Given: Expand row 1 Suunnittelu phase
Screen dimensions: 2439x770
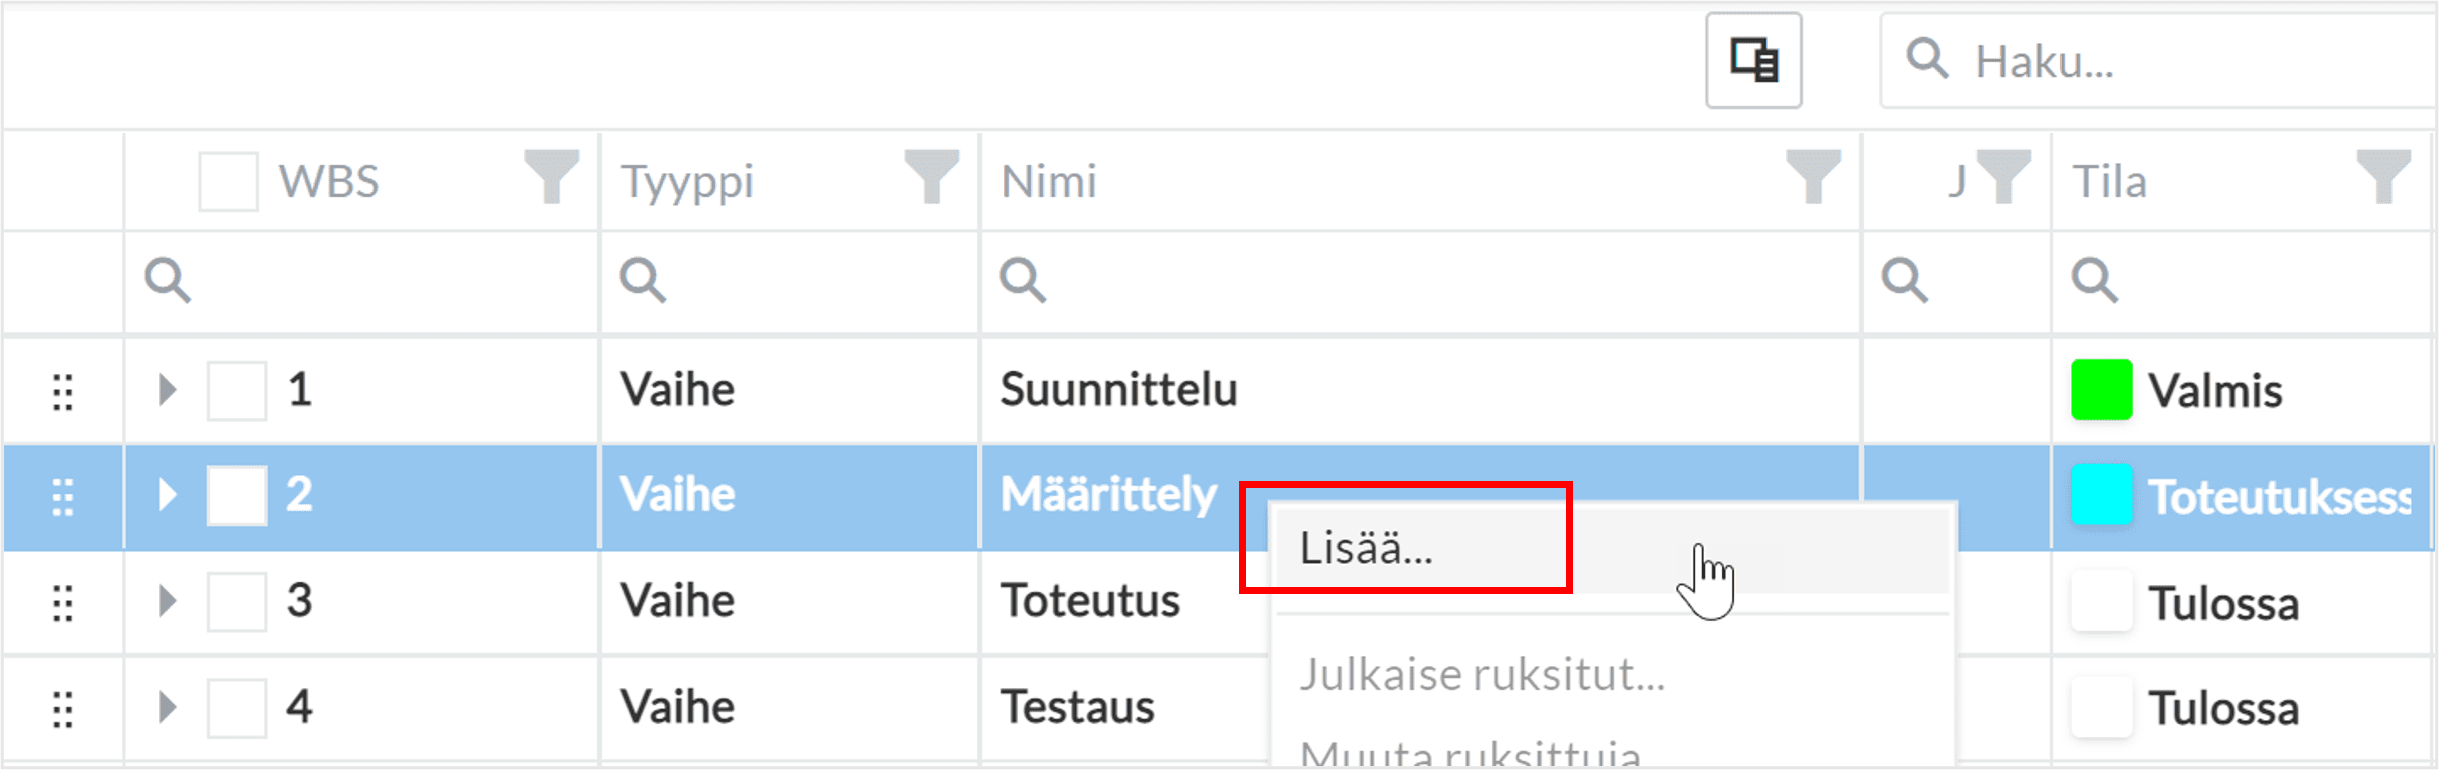Looking at the screenshot, I should (167, 389).
